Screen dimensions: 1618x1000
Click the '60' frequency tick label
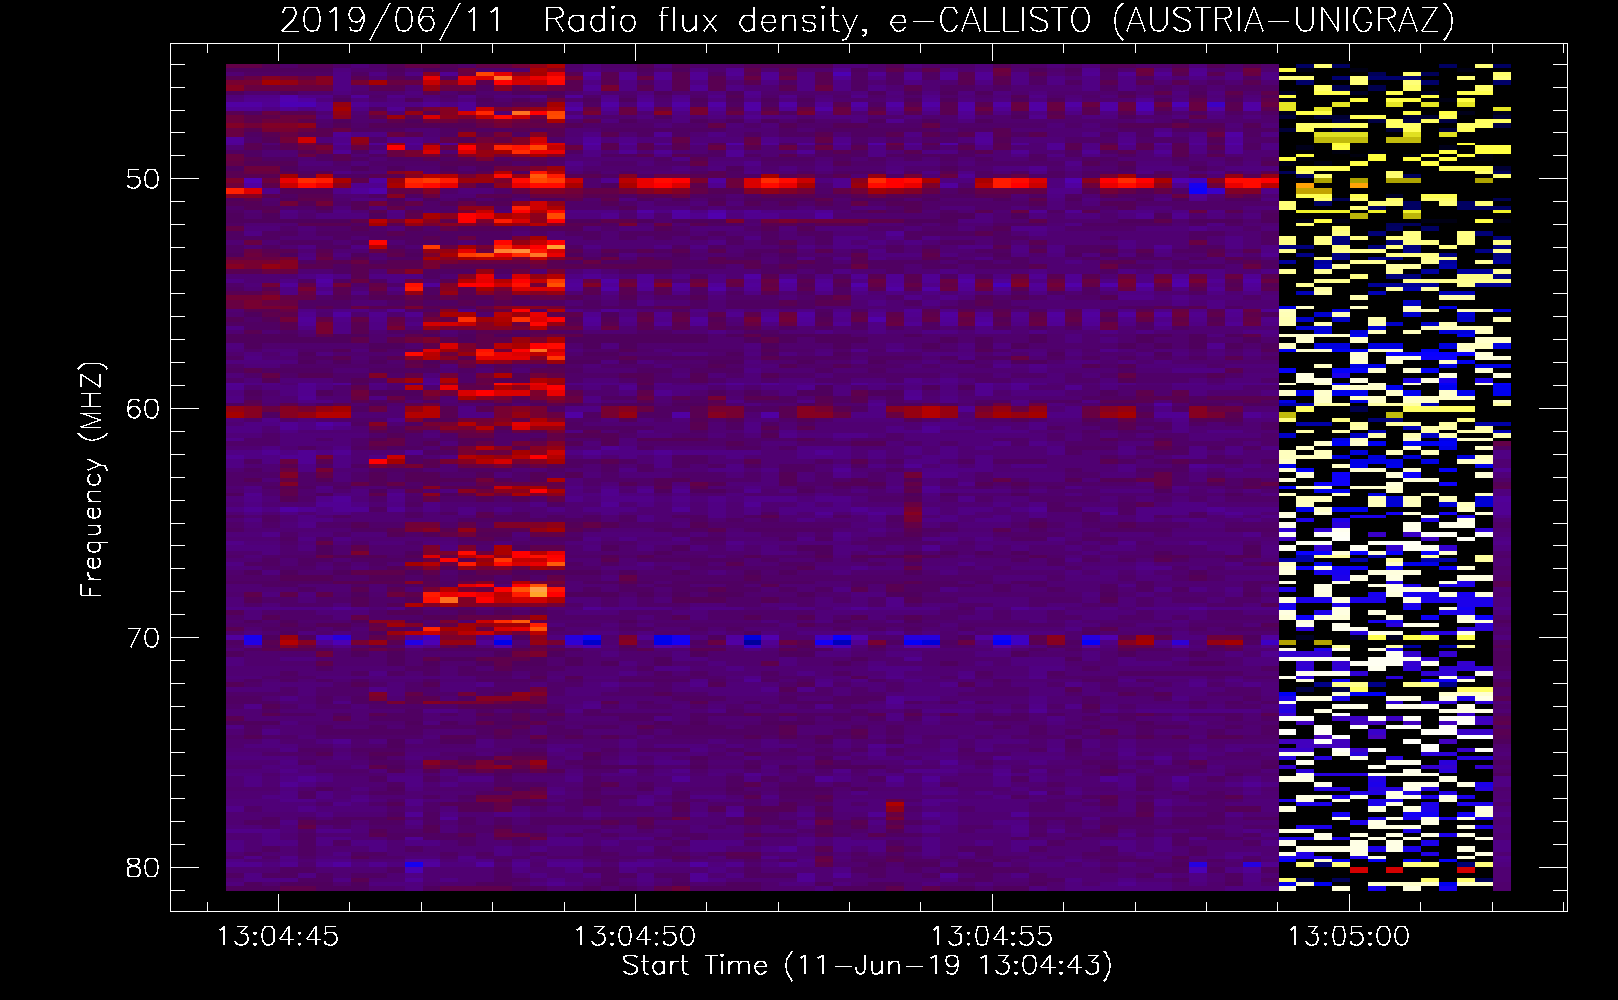point(143,408)
